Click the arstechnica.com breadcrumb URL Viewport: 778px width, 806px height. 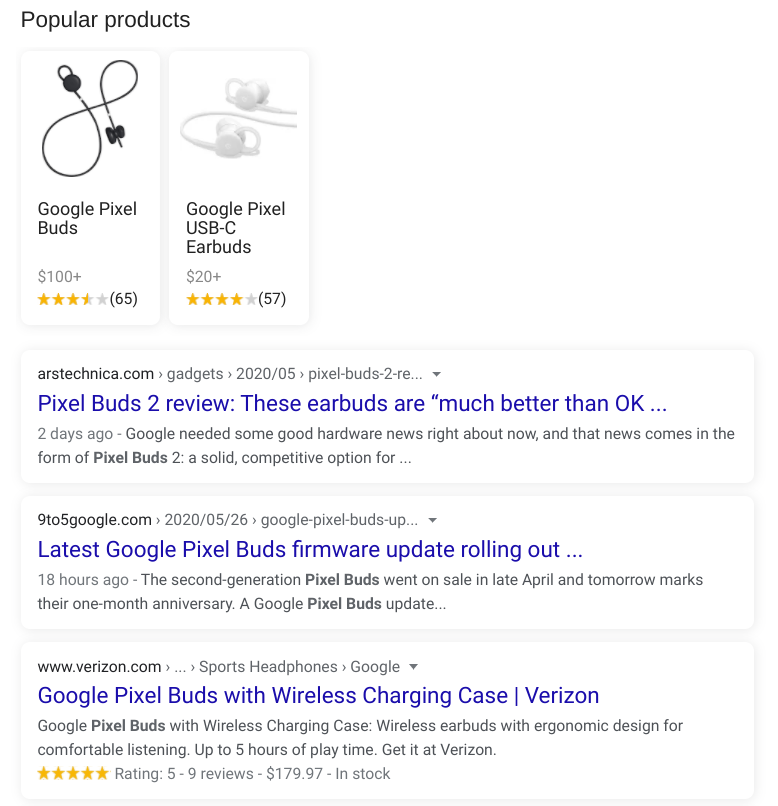pos(230,374)
